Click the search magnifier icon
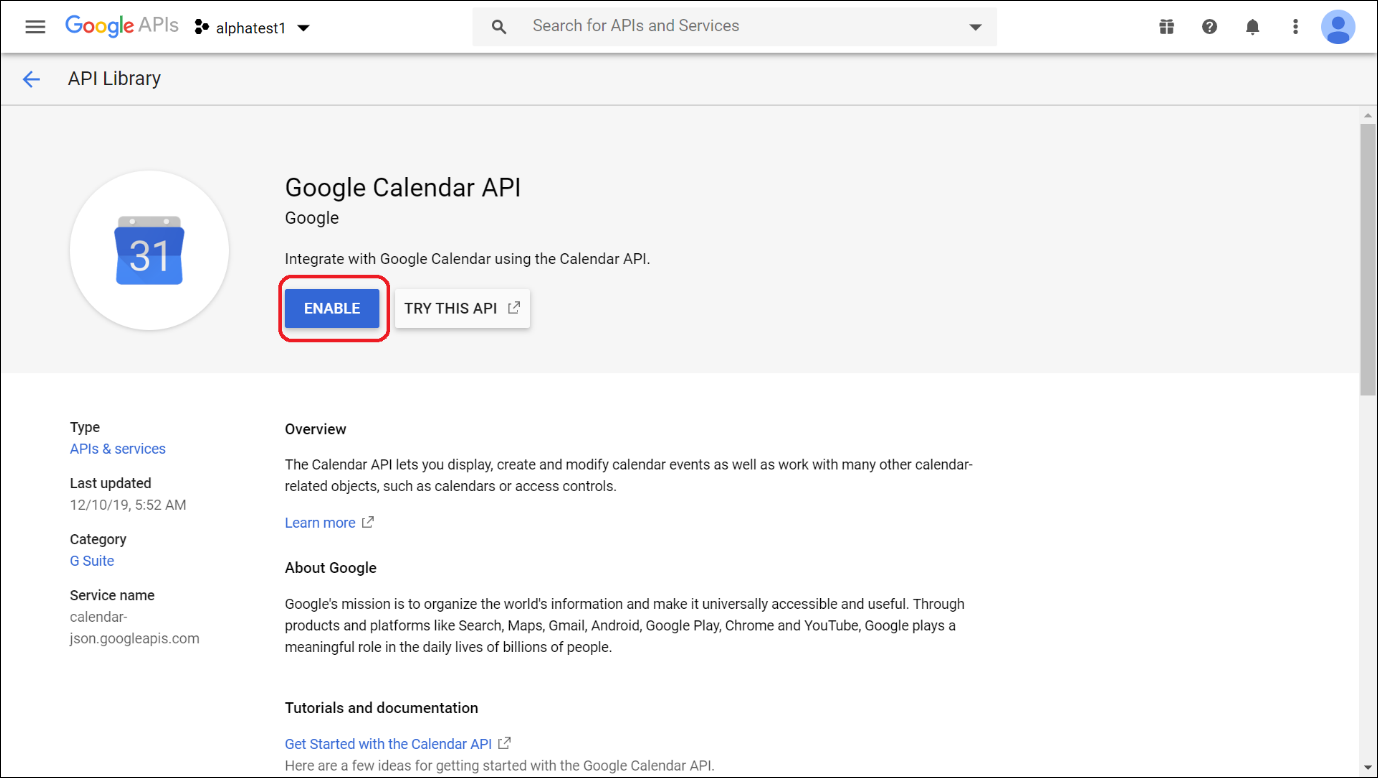The width and height of the screenshot is (1378, 778). [499, 27]
